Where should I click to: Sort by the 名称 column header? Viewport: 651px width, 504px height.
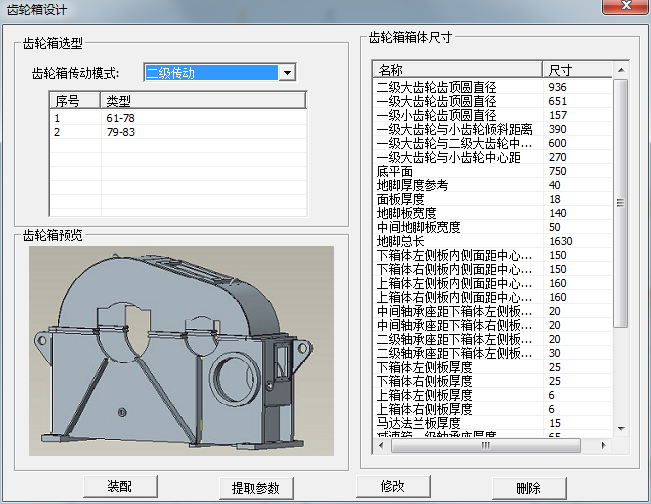point(456,70)
